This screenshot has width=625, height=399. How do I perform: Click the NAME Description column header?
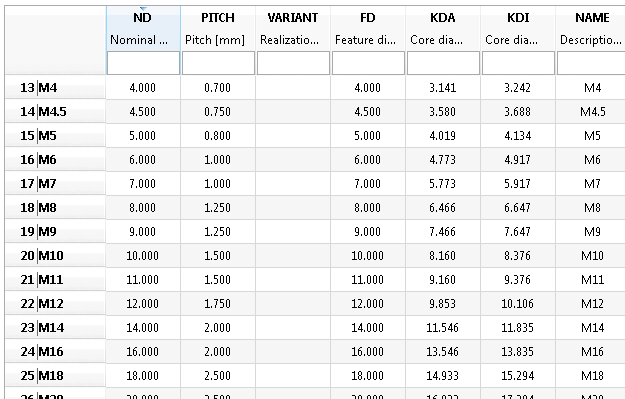[x=591, y=29]
